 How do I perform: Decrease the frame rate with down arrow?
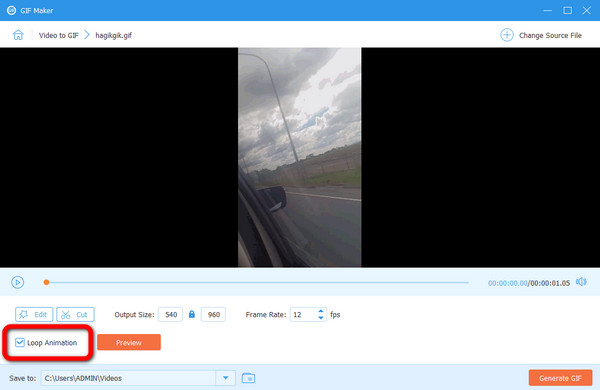click(x=321, y=318)
